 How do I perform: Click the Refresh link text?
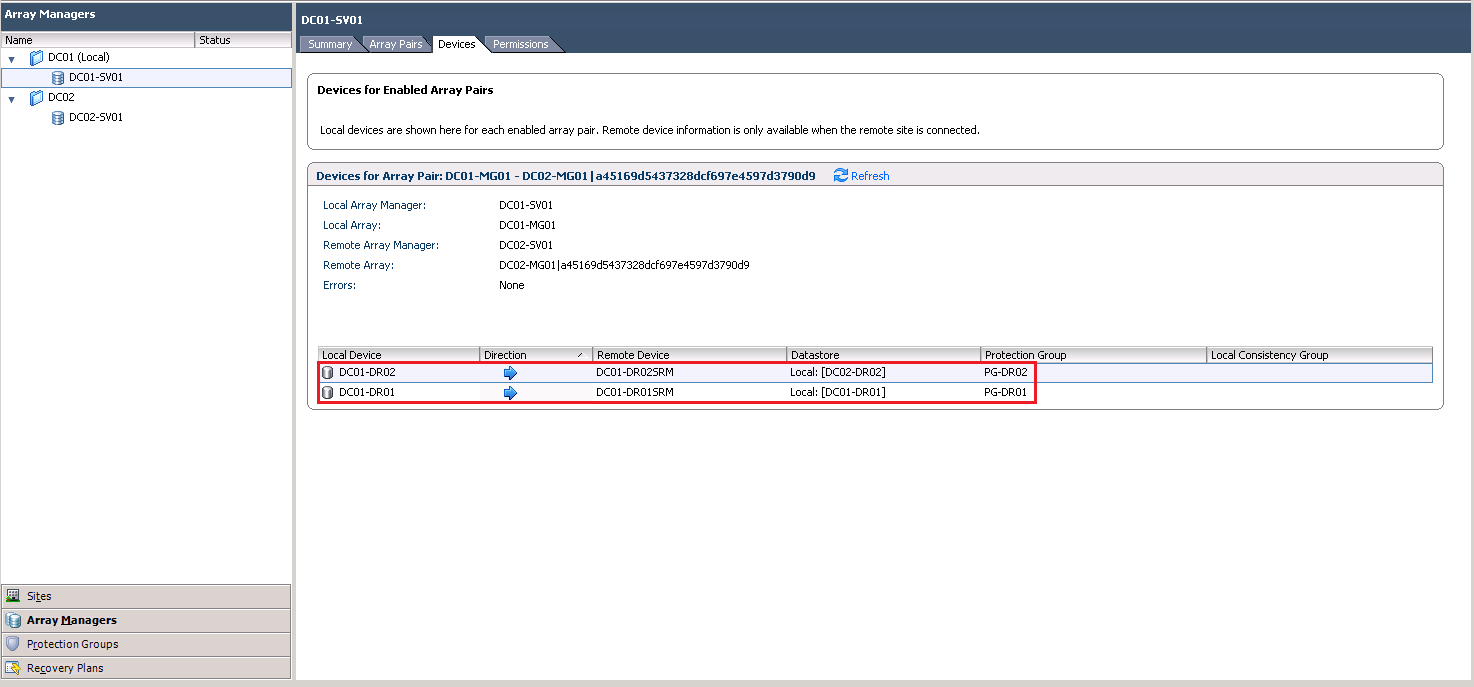click(x=870, y=176)
